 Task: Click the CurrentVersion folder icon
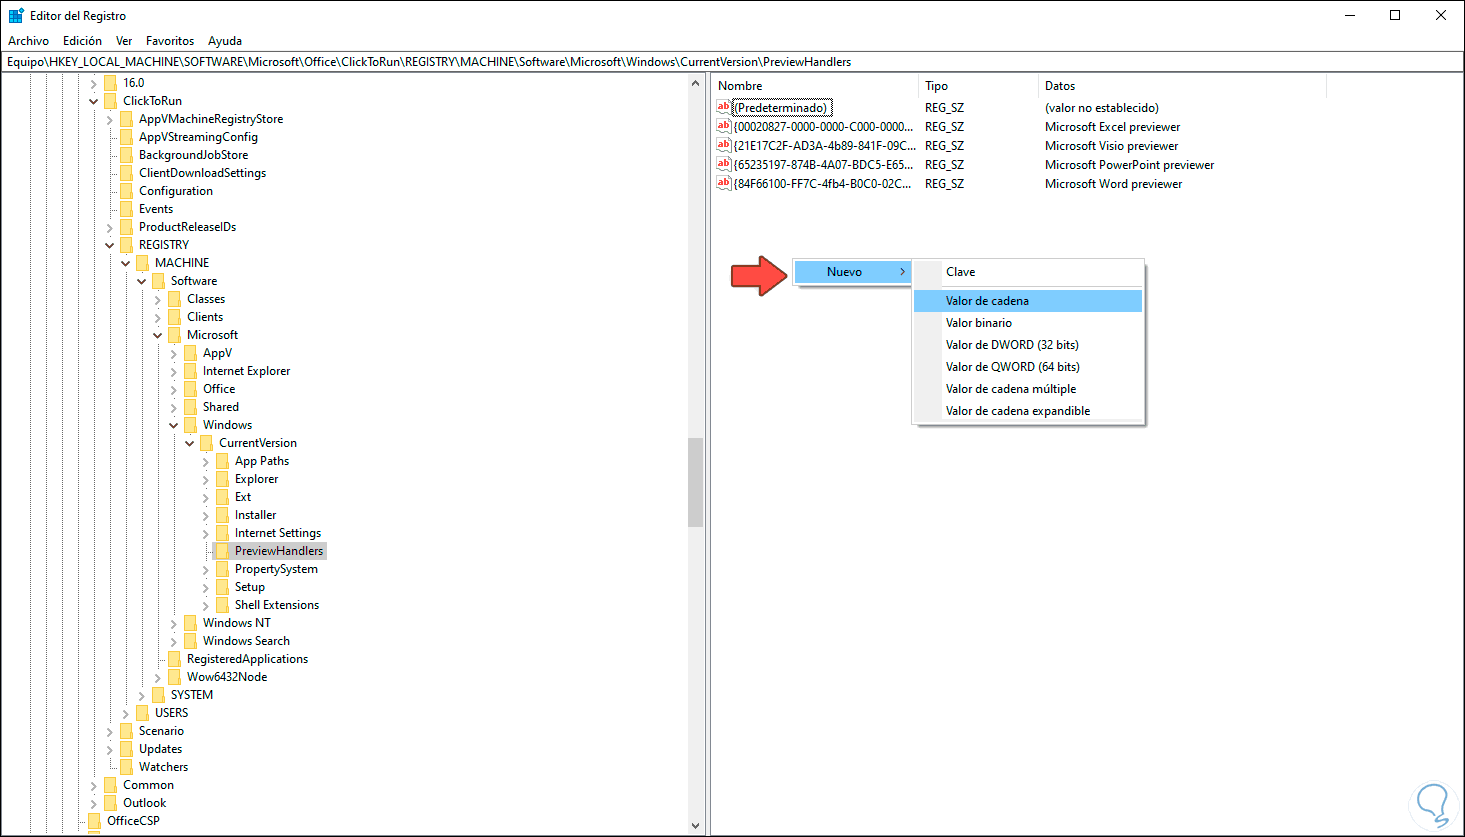pos(206,443)
